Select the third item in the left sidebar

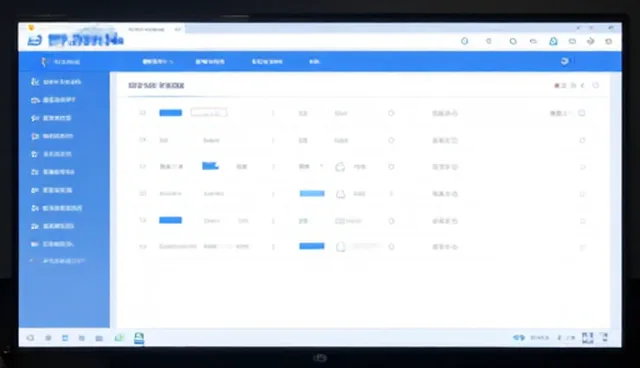coord(51,118)
